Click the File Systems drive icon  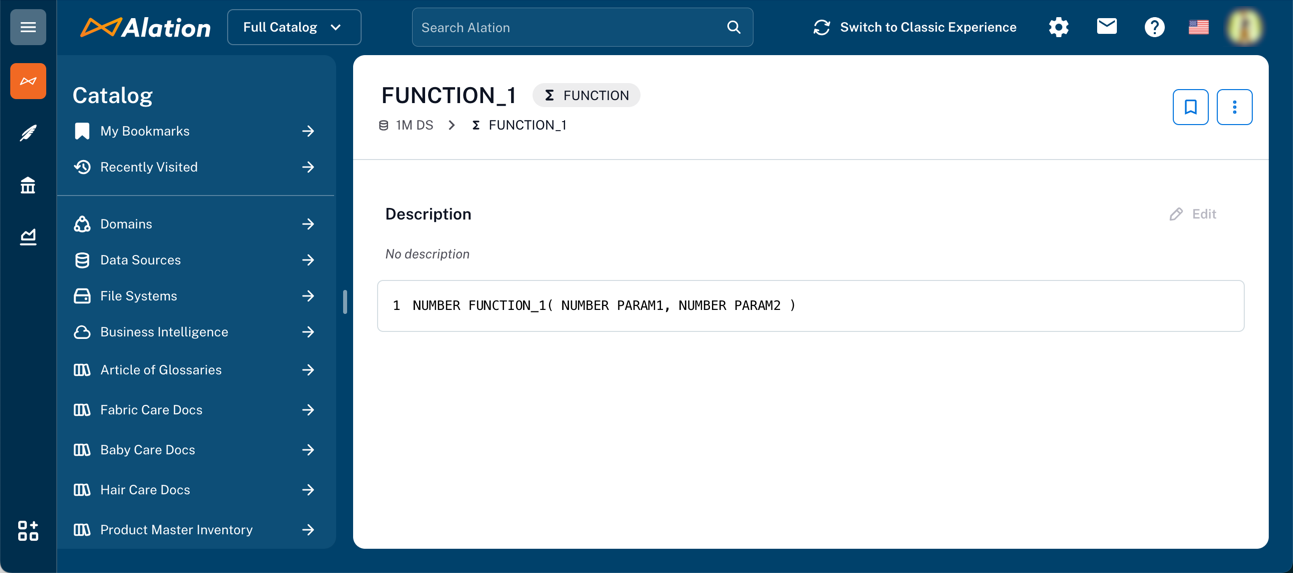(x=82, y=296)
